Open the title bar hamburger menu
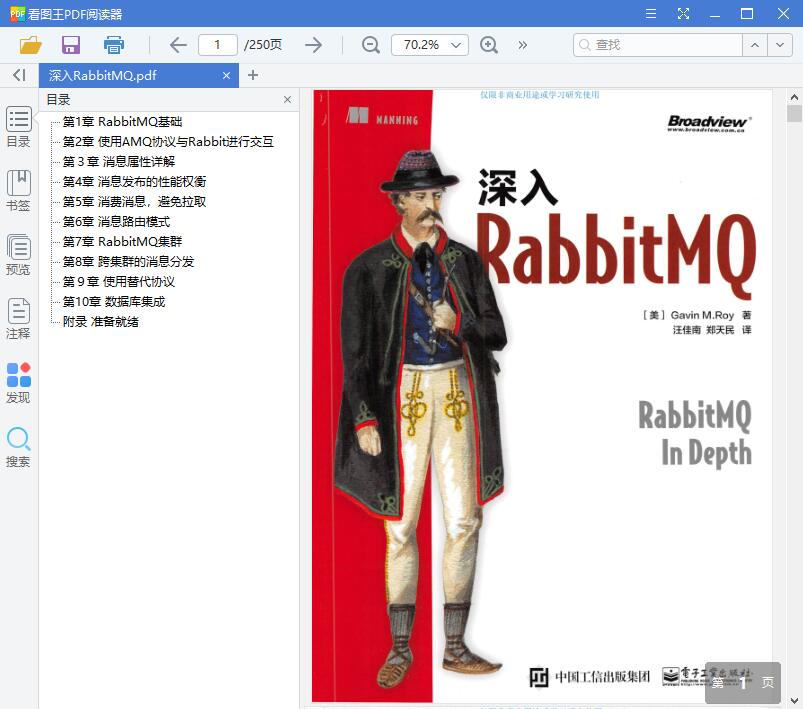The height and width of the screenshot is (709, 803). [650, 13]
